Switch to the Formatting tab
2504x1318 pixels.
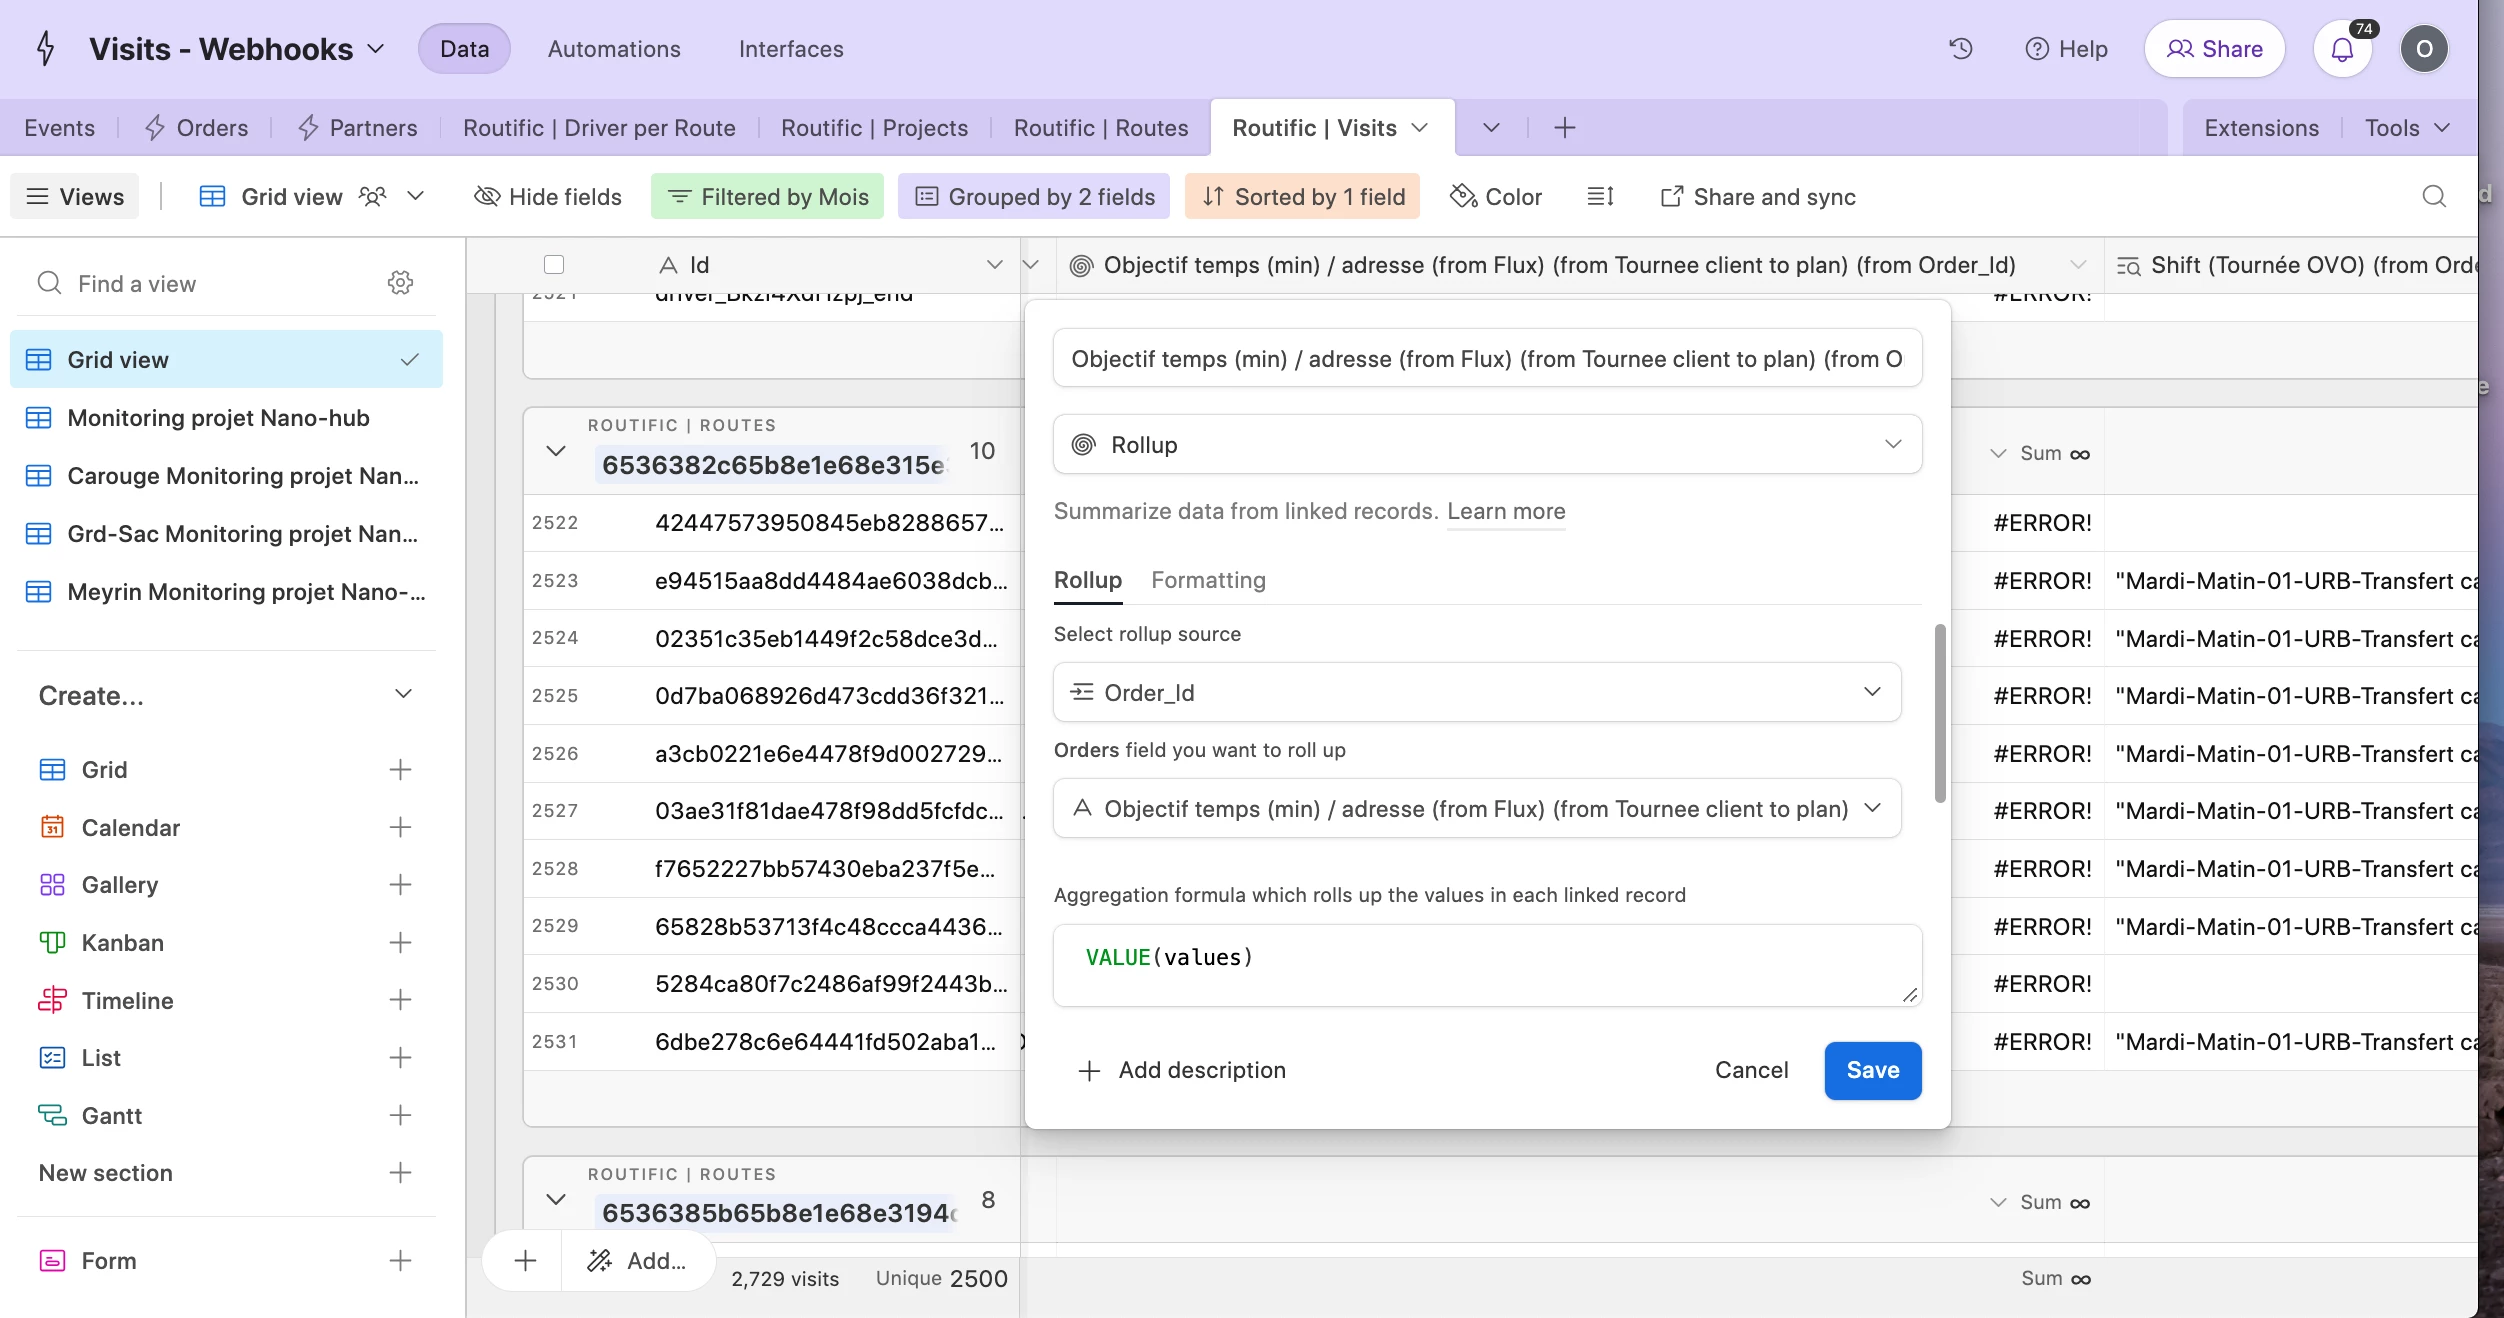coord(1208,581)
